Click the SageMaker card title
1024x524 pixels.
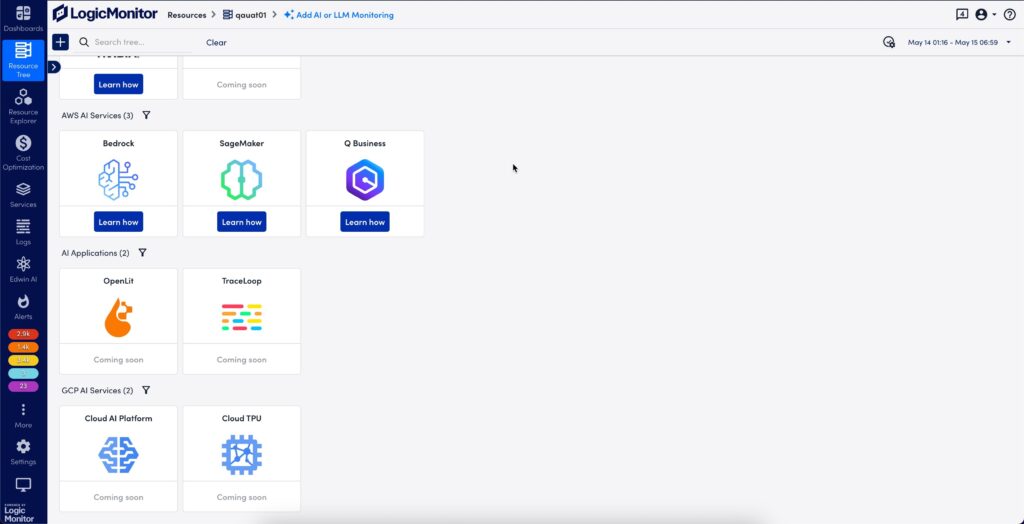click(x=242, y=143)
